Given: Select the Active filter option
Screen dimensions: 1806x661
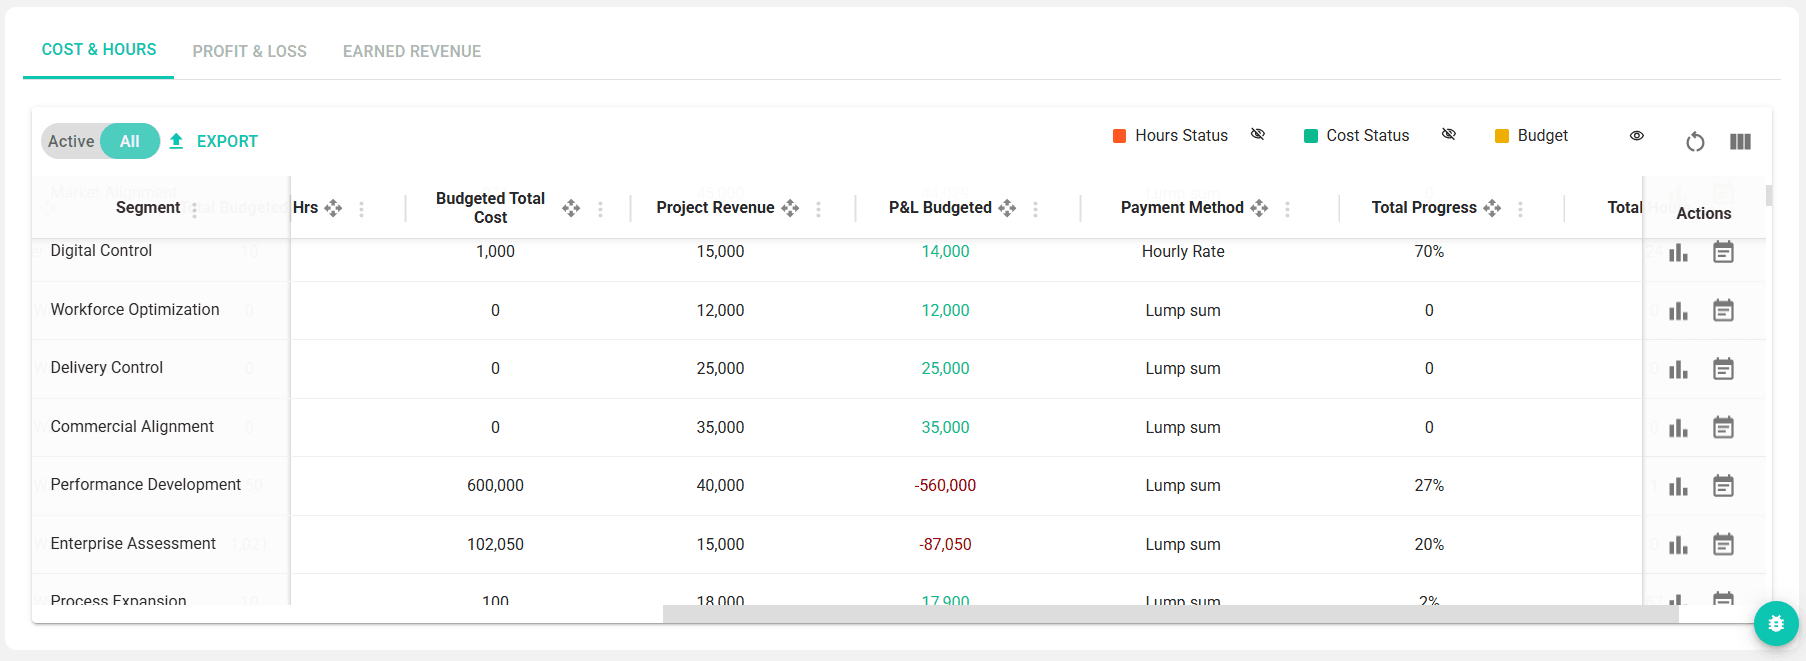Looking at the screenshot, I should coord(71,142).
